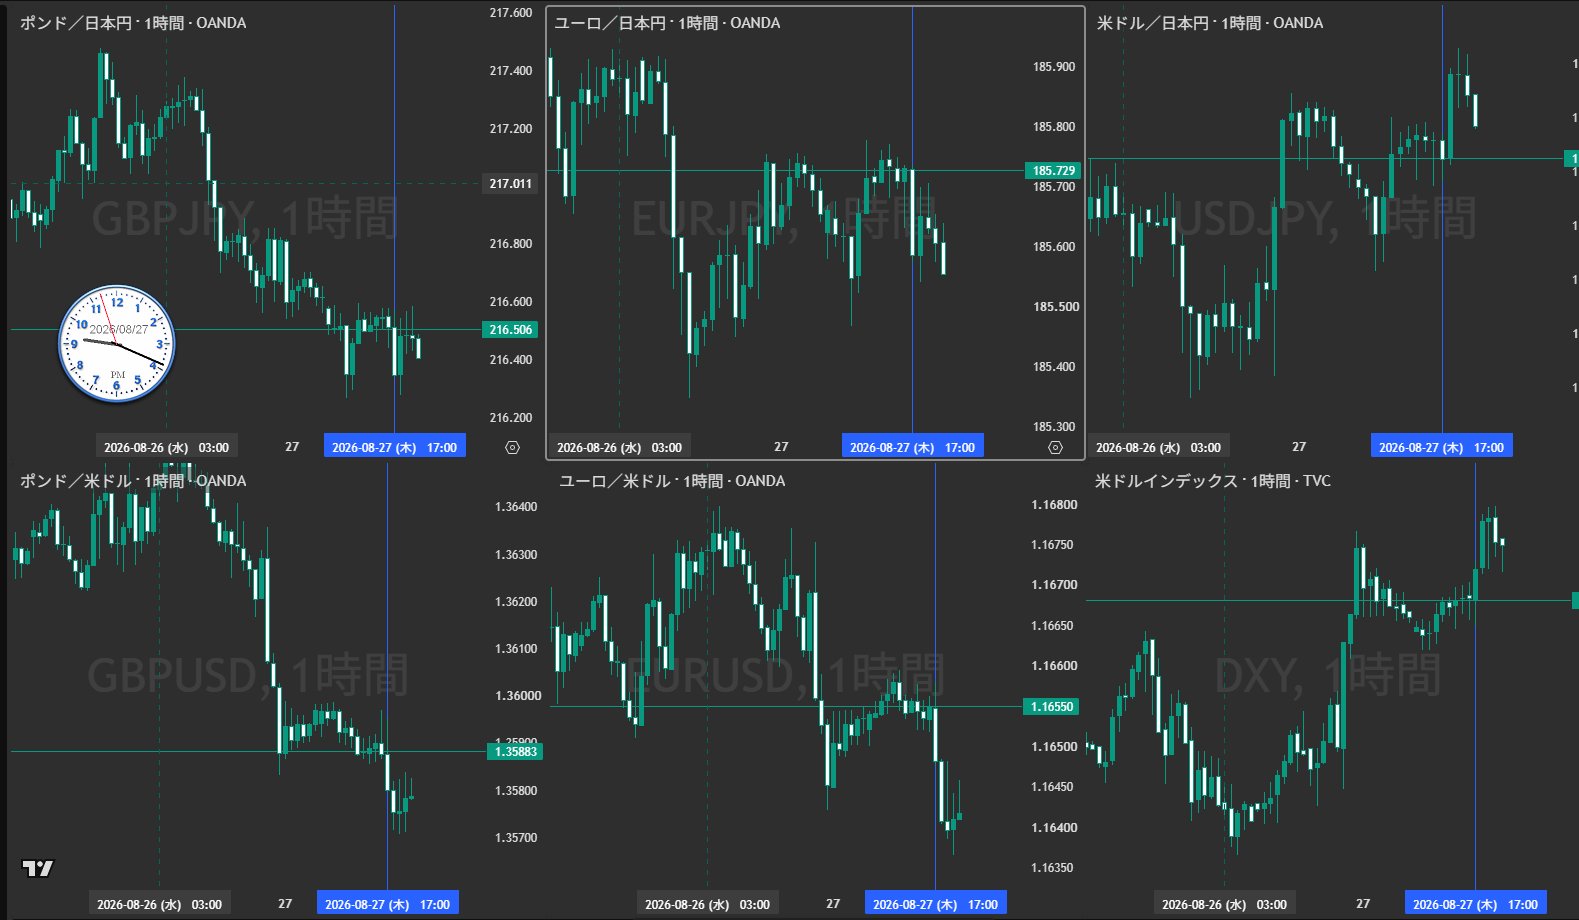1579x920 pixels.
Task: Click 1.16800 on the EURUSD price axis
Action: point(1054,505)
